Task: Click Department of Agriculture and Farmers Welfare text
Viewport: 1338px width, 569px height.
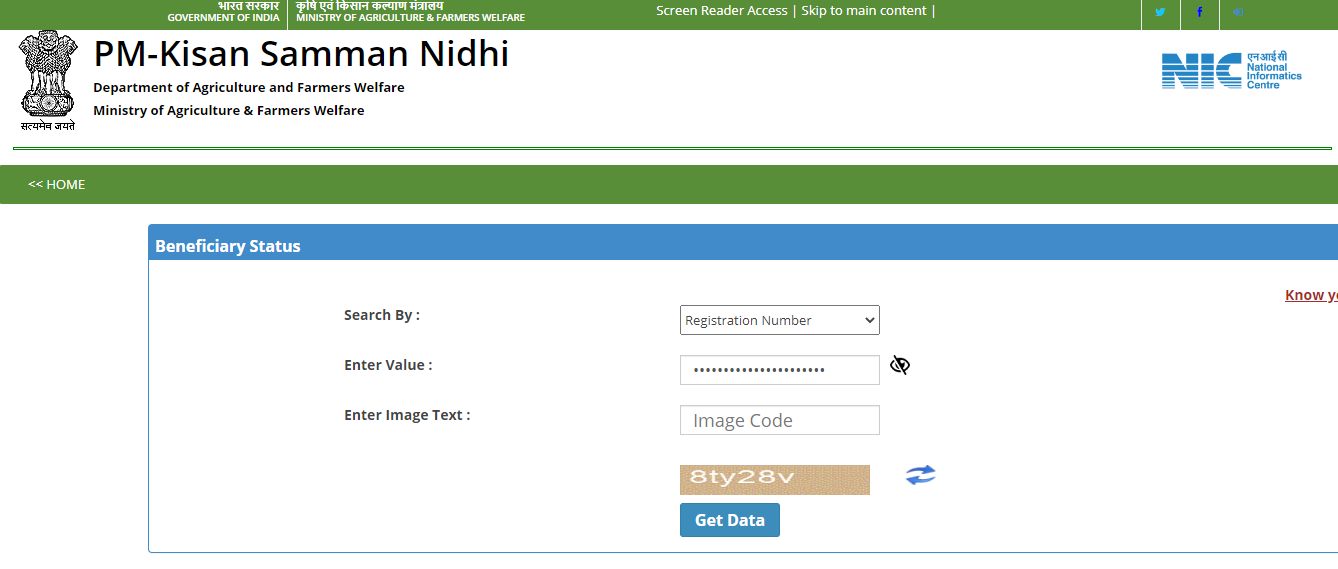Action: pos(249,88)
